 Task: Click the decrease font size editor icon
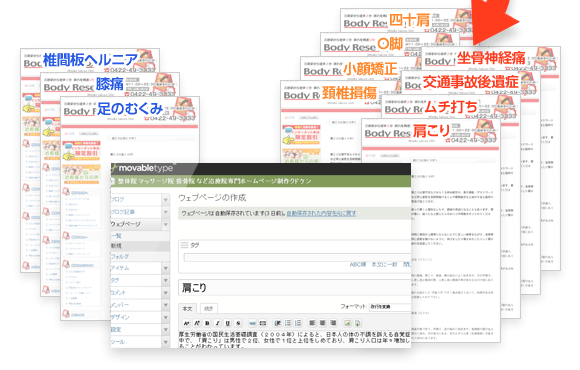coord(186,323)
